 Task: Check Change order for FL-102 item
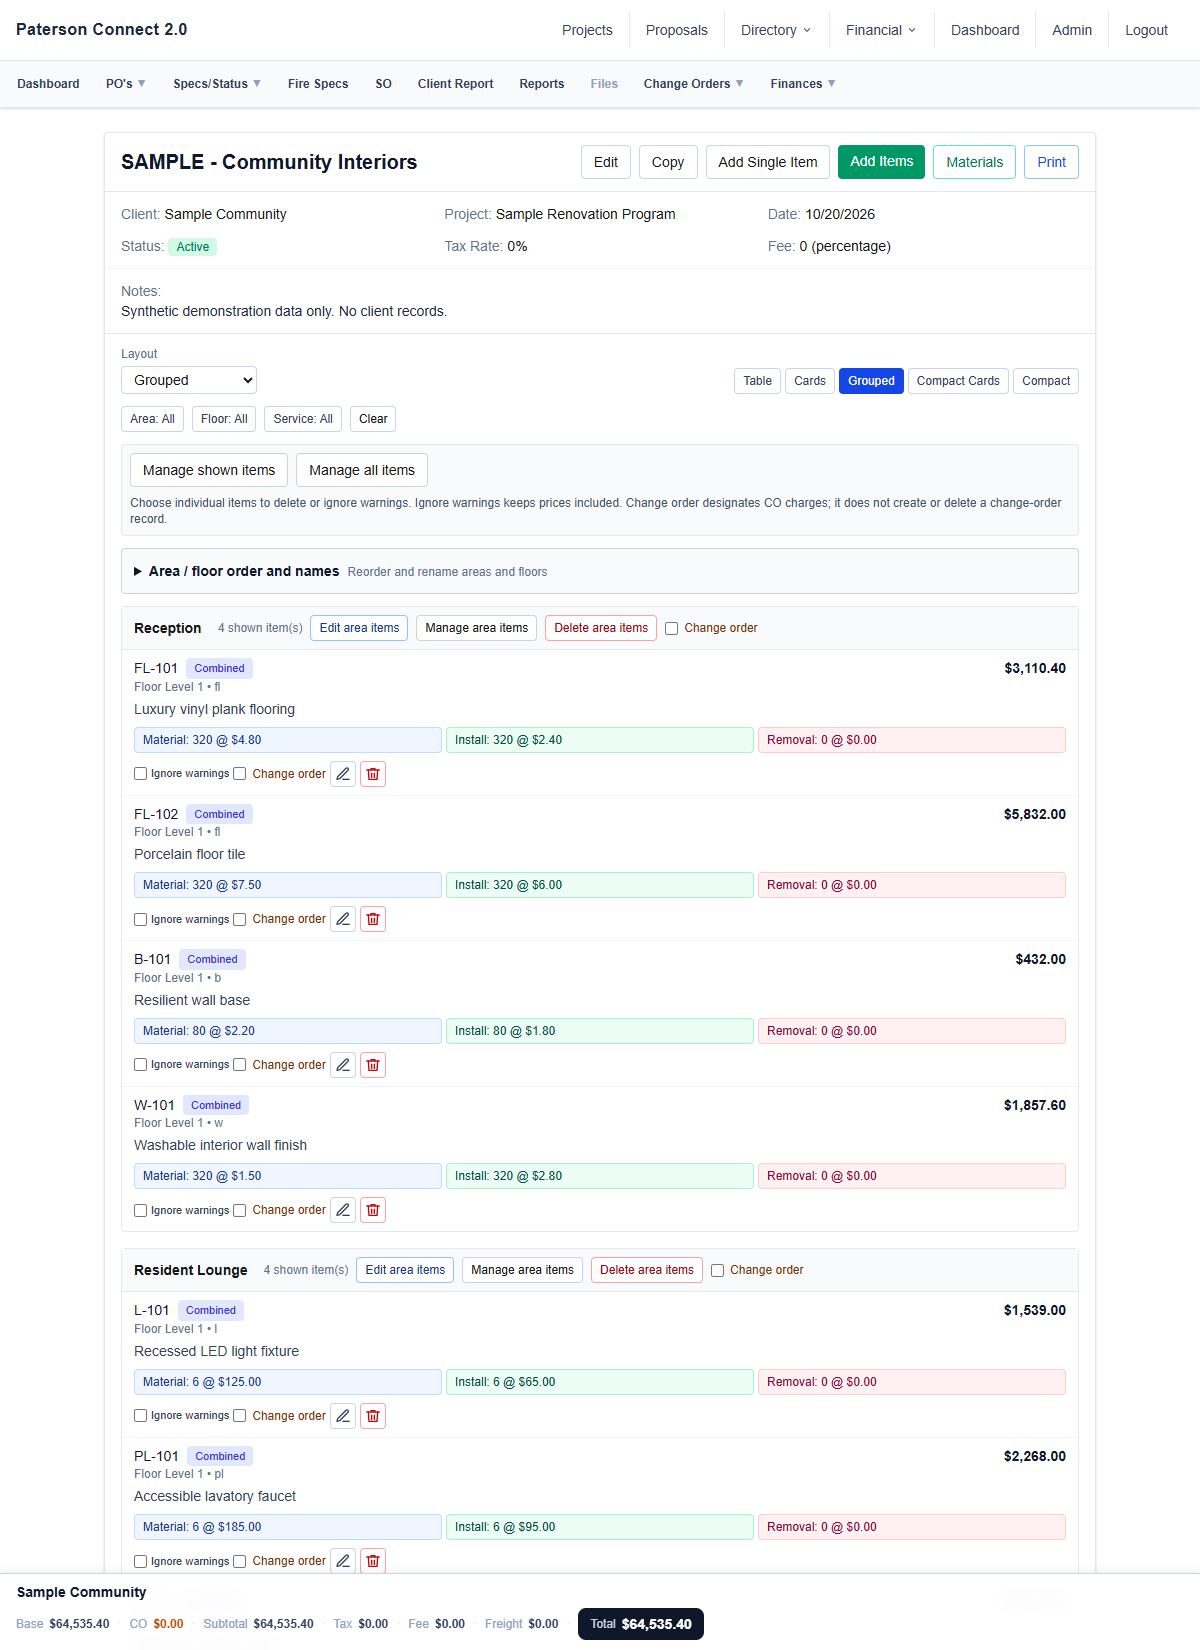click(x=240, y=919)
